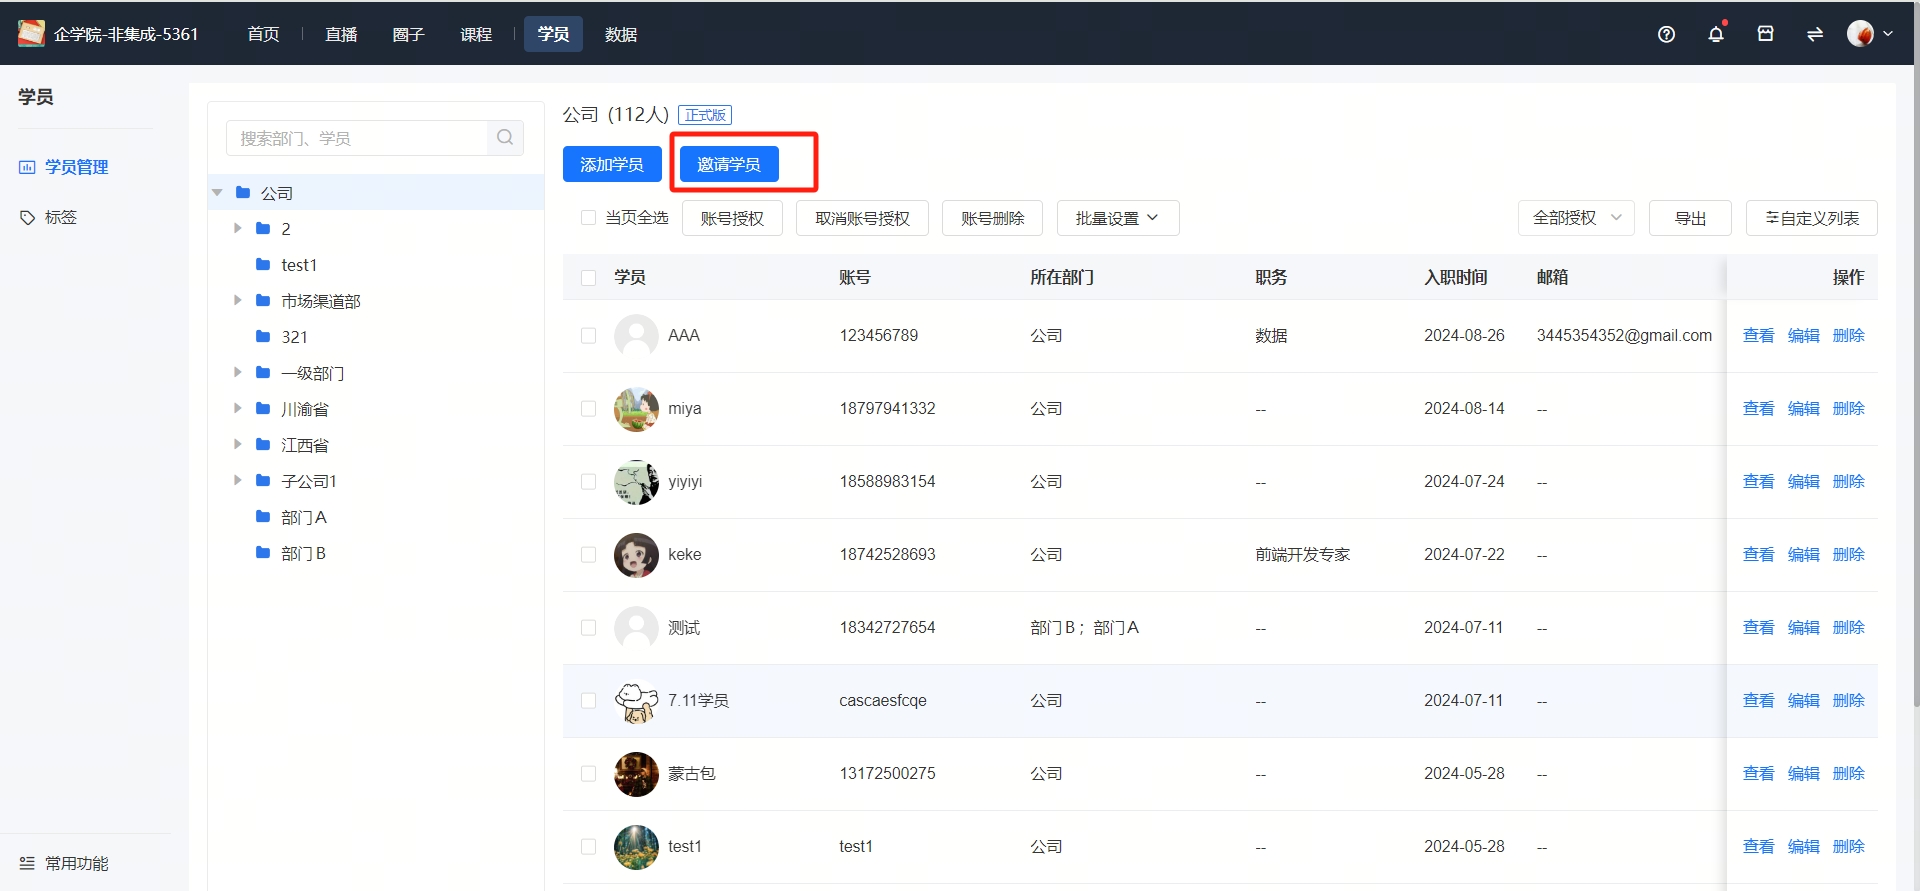The image size is (1920, 891).
Task: Expand the 江西省 node
Action: pyautogui.click(x=237, y=444)
